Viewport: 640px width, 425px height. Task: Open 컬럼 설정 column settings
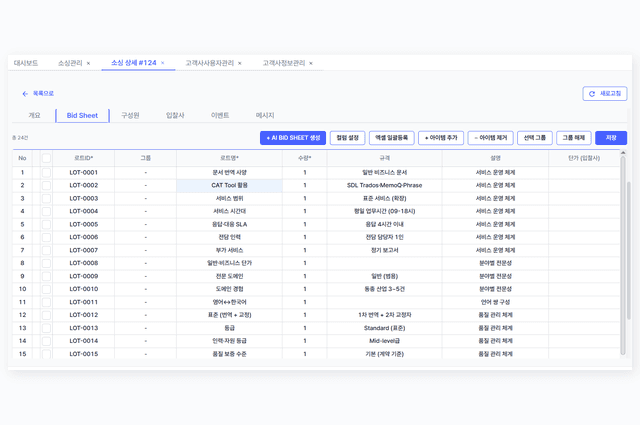(347, 138)
